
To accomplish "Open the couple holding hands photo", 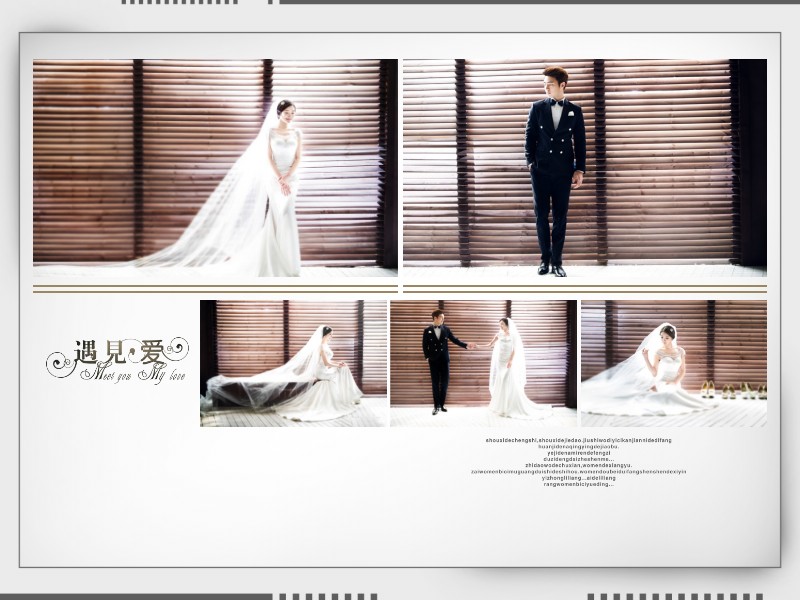I will [x=483, y=363].
